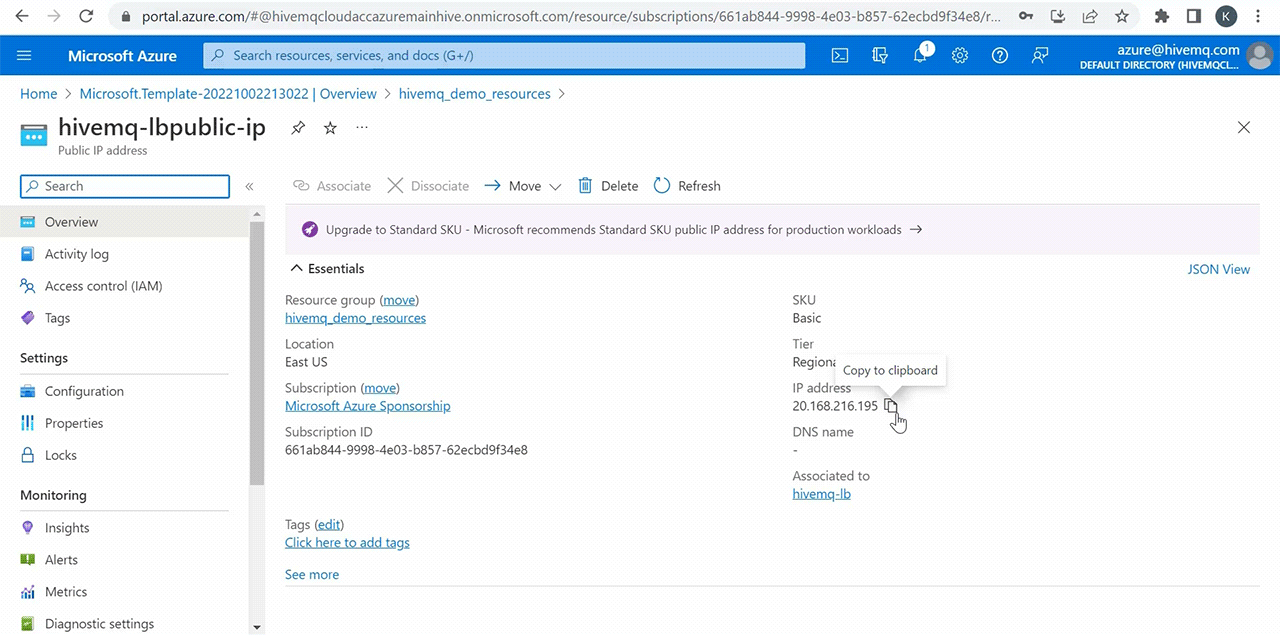The height and width of the screenshot is (635, 1280).
Task: Open the browser side panel icon
Action: (x=1194, y=16)
